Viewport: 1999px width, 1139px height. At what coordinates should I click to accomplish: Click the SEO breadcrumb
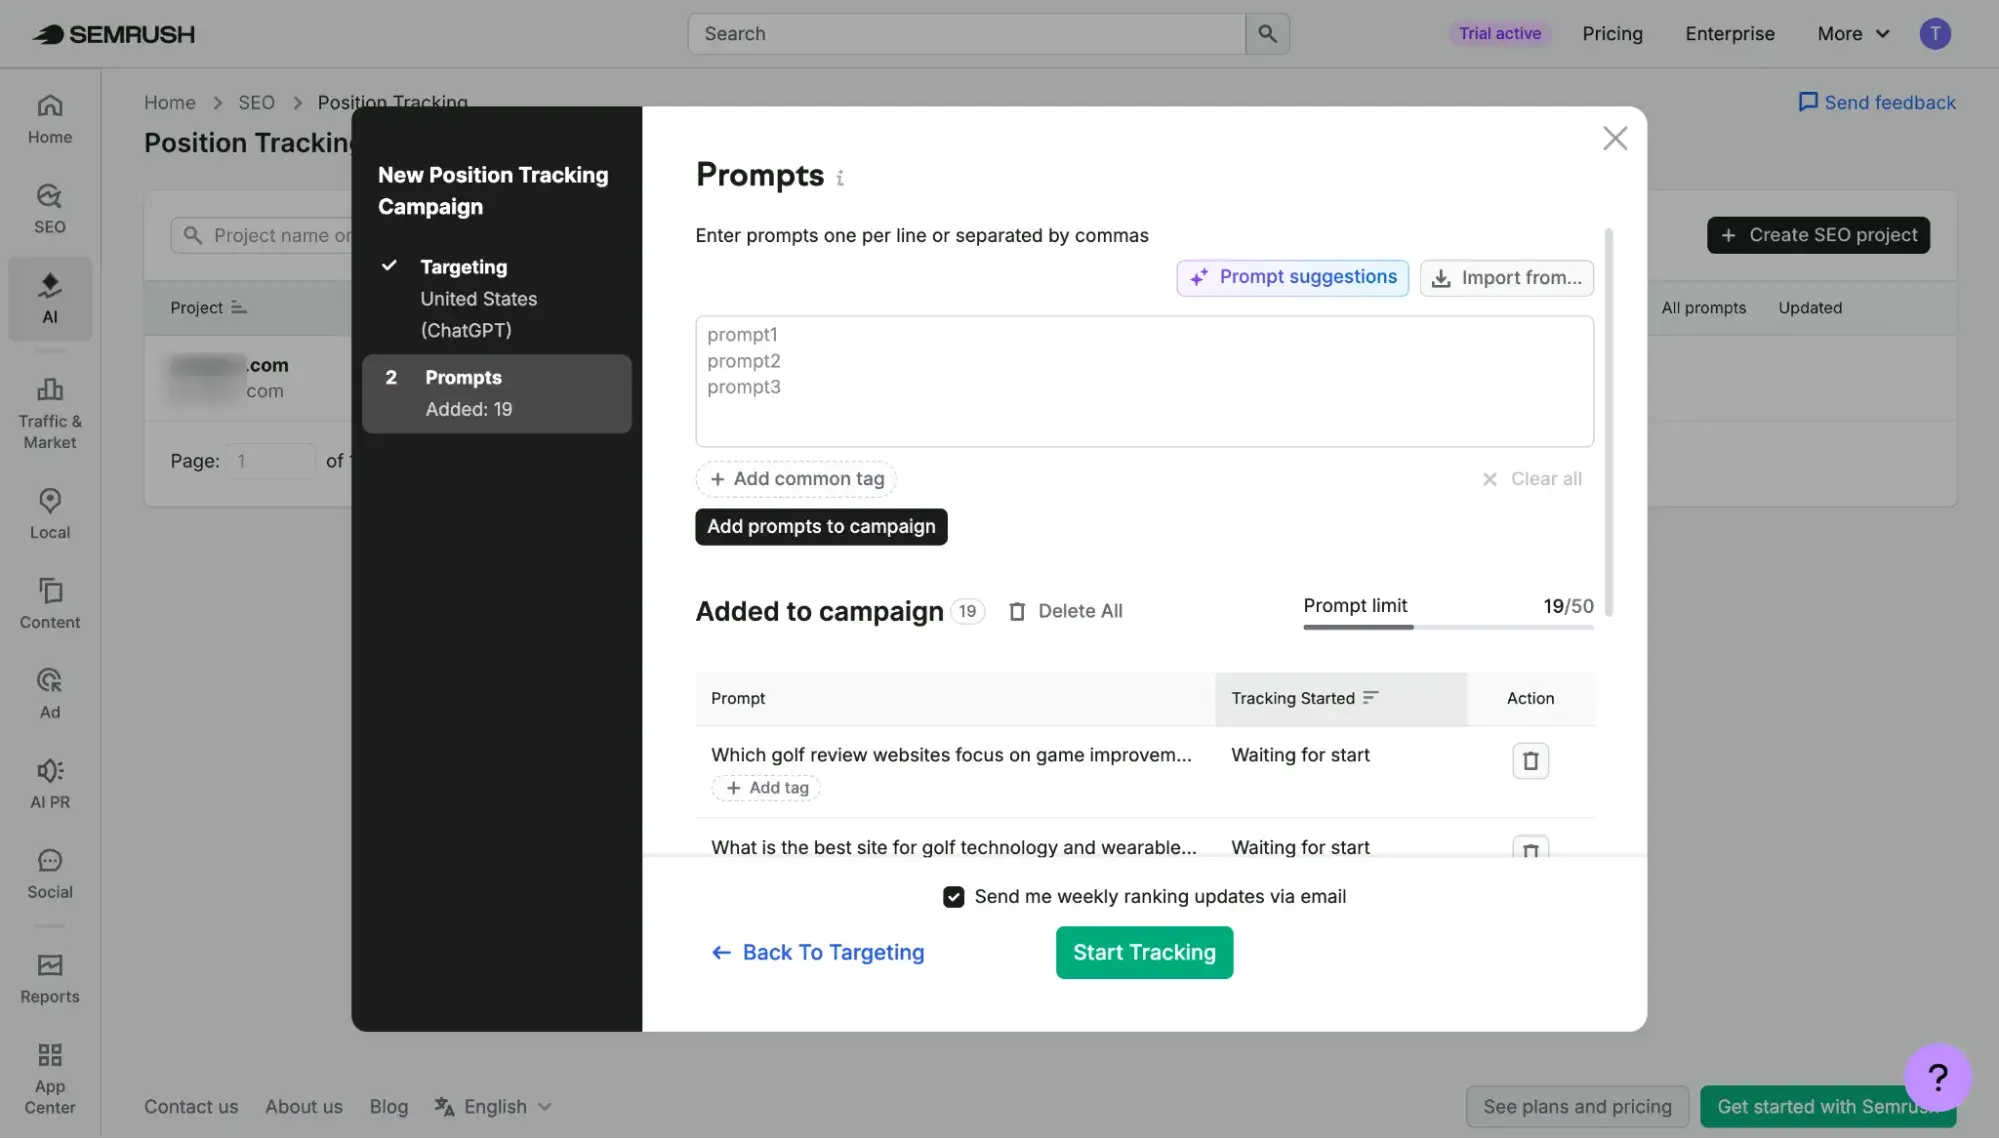256,103
